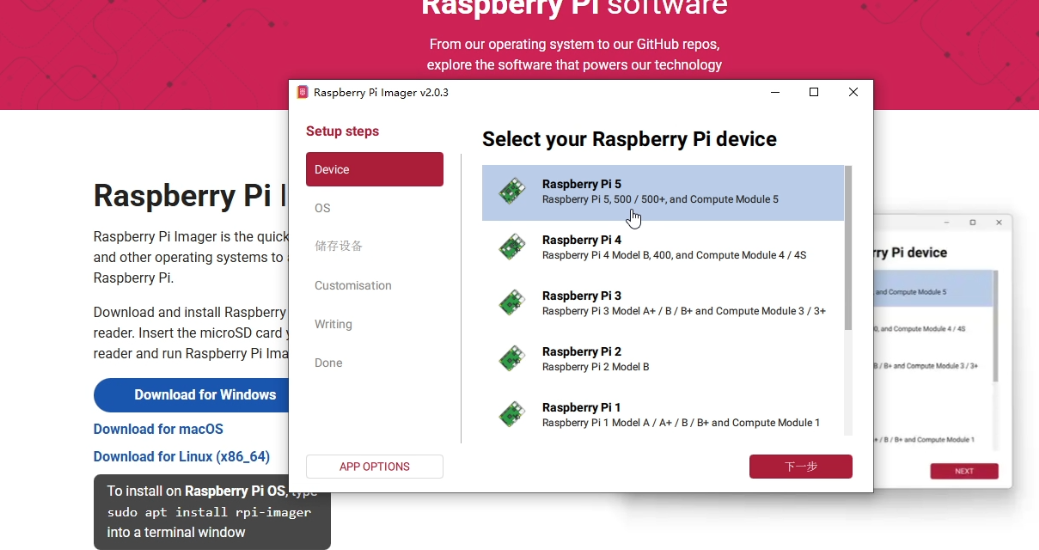Click the Setup steps heading
The image size is (1039, 550).
point(343,131)
